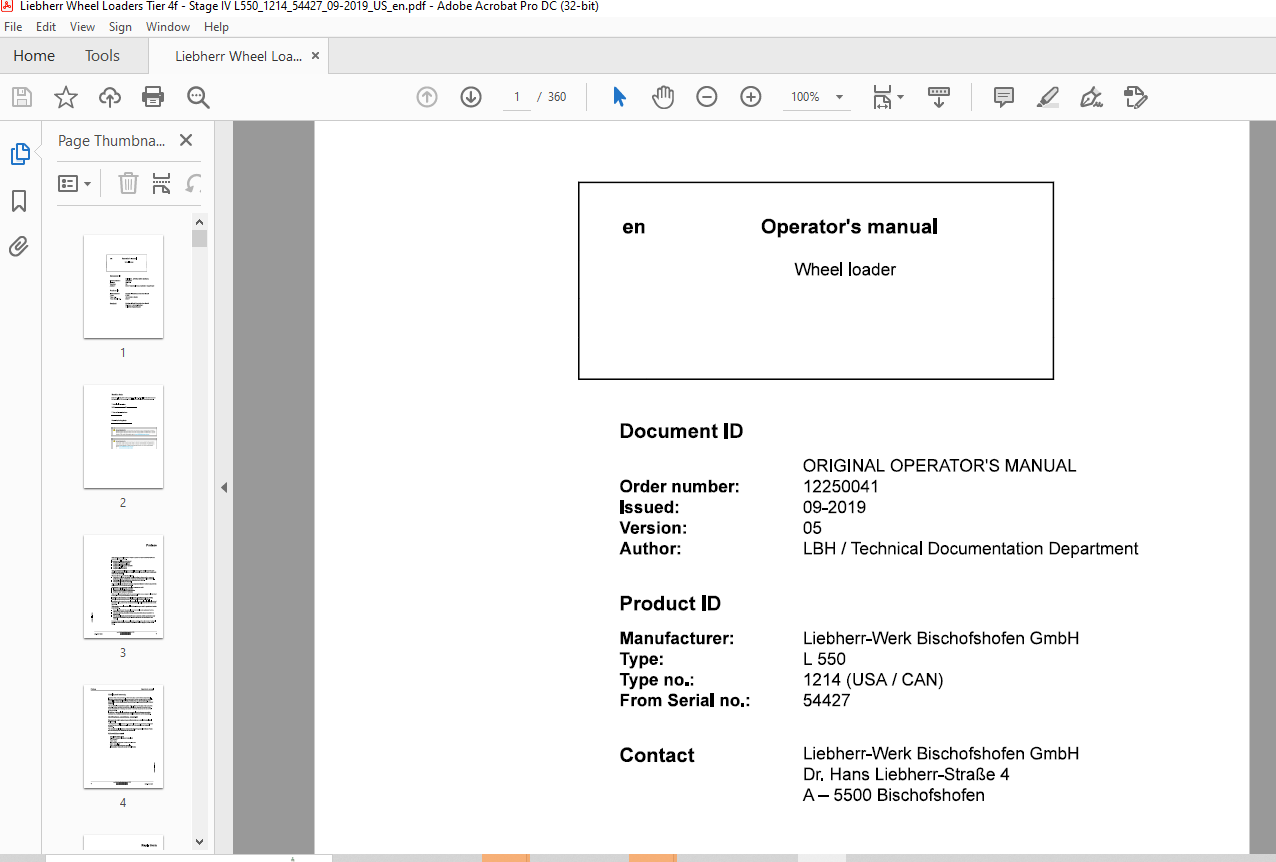
Task: Go to next page arrow
Action: click(x=471, y=97)
